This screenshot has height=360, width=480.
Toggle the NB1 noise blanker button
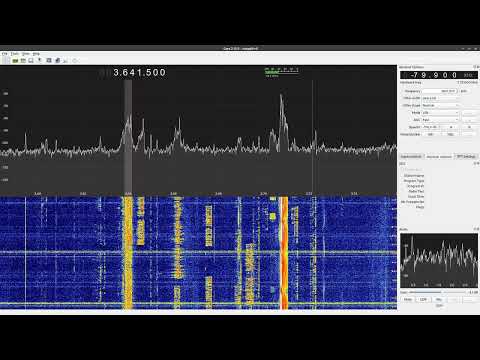tap(431, 134)
